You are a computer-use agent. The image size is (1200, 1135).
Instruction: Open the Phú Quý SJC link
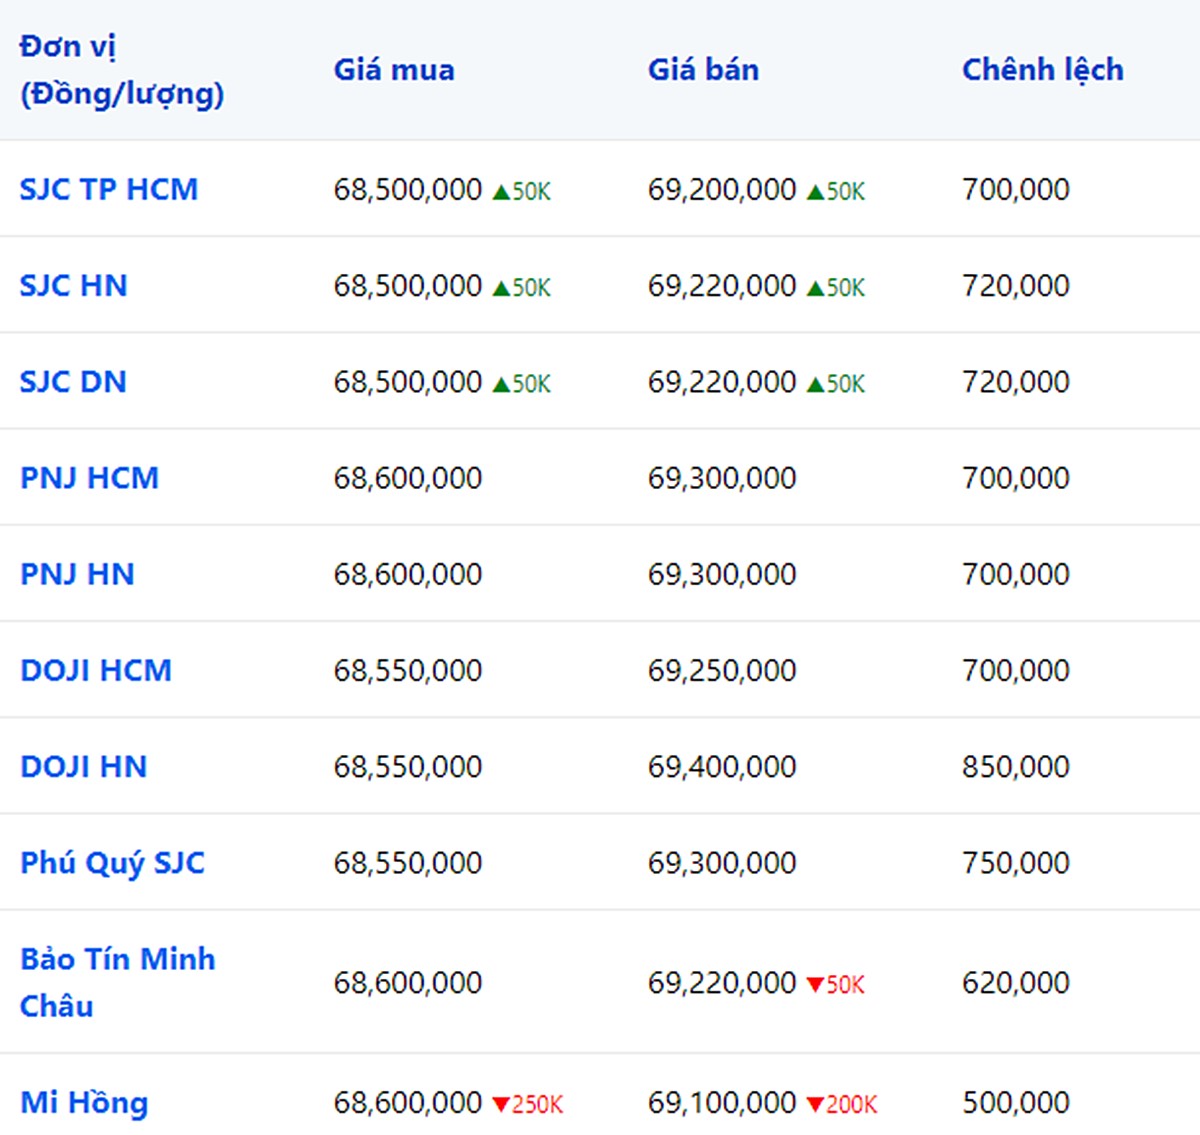[112, 863]
